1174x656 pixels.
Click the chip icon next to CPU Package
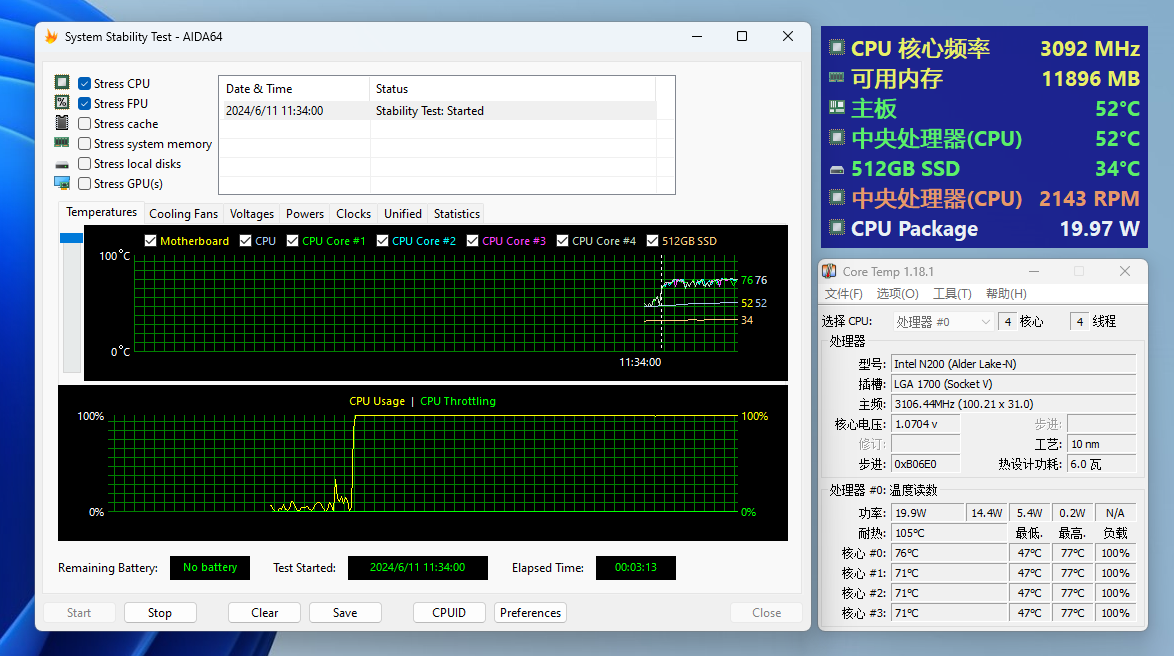[x=836, y=228]
